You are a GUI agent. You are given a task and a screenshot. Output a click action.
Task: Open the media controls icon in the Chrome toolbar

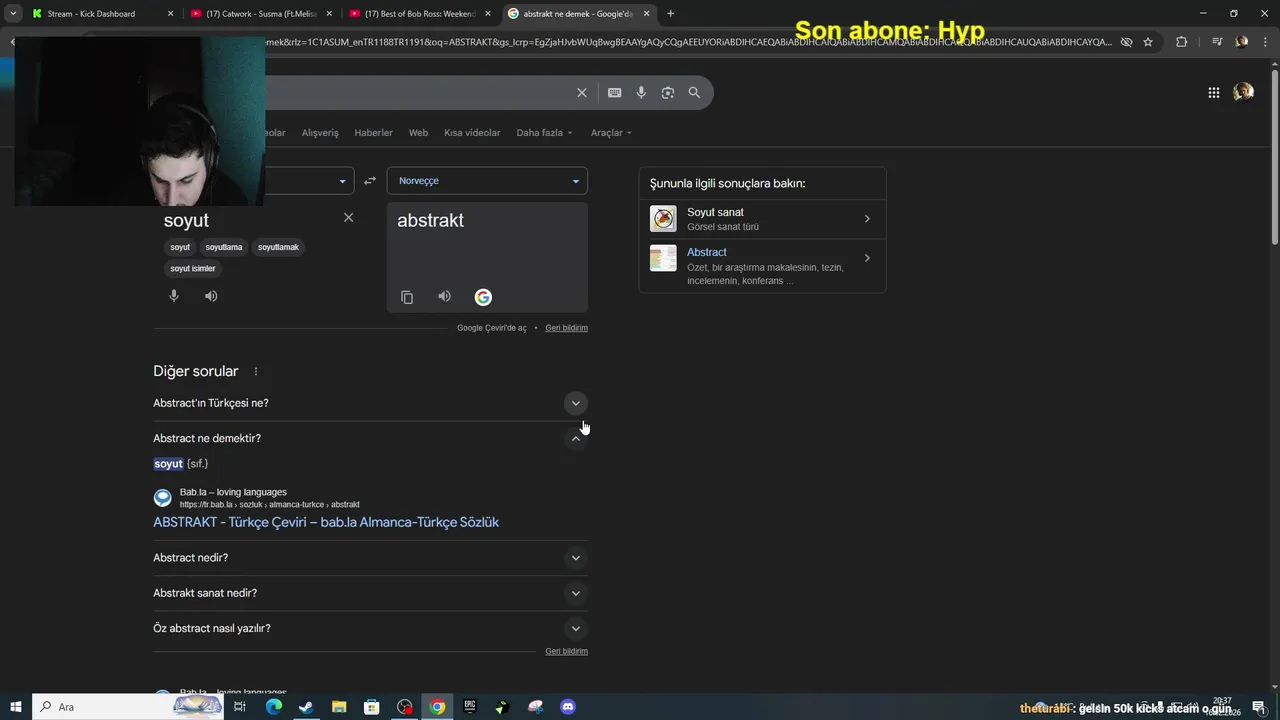1217,42
